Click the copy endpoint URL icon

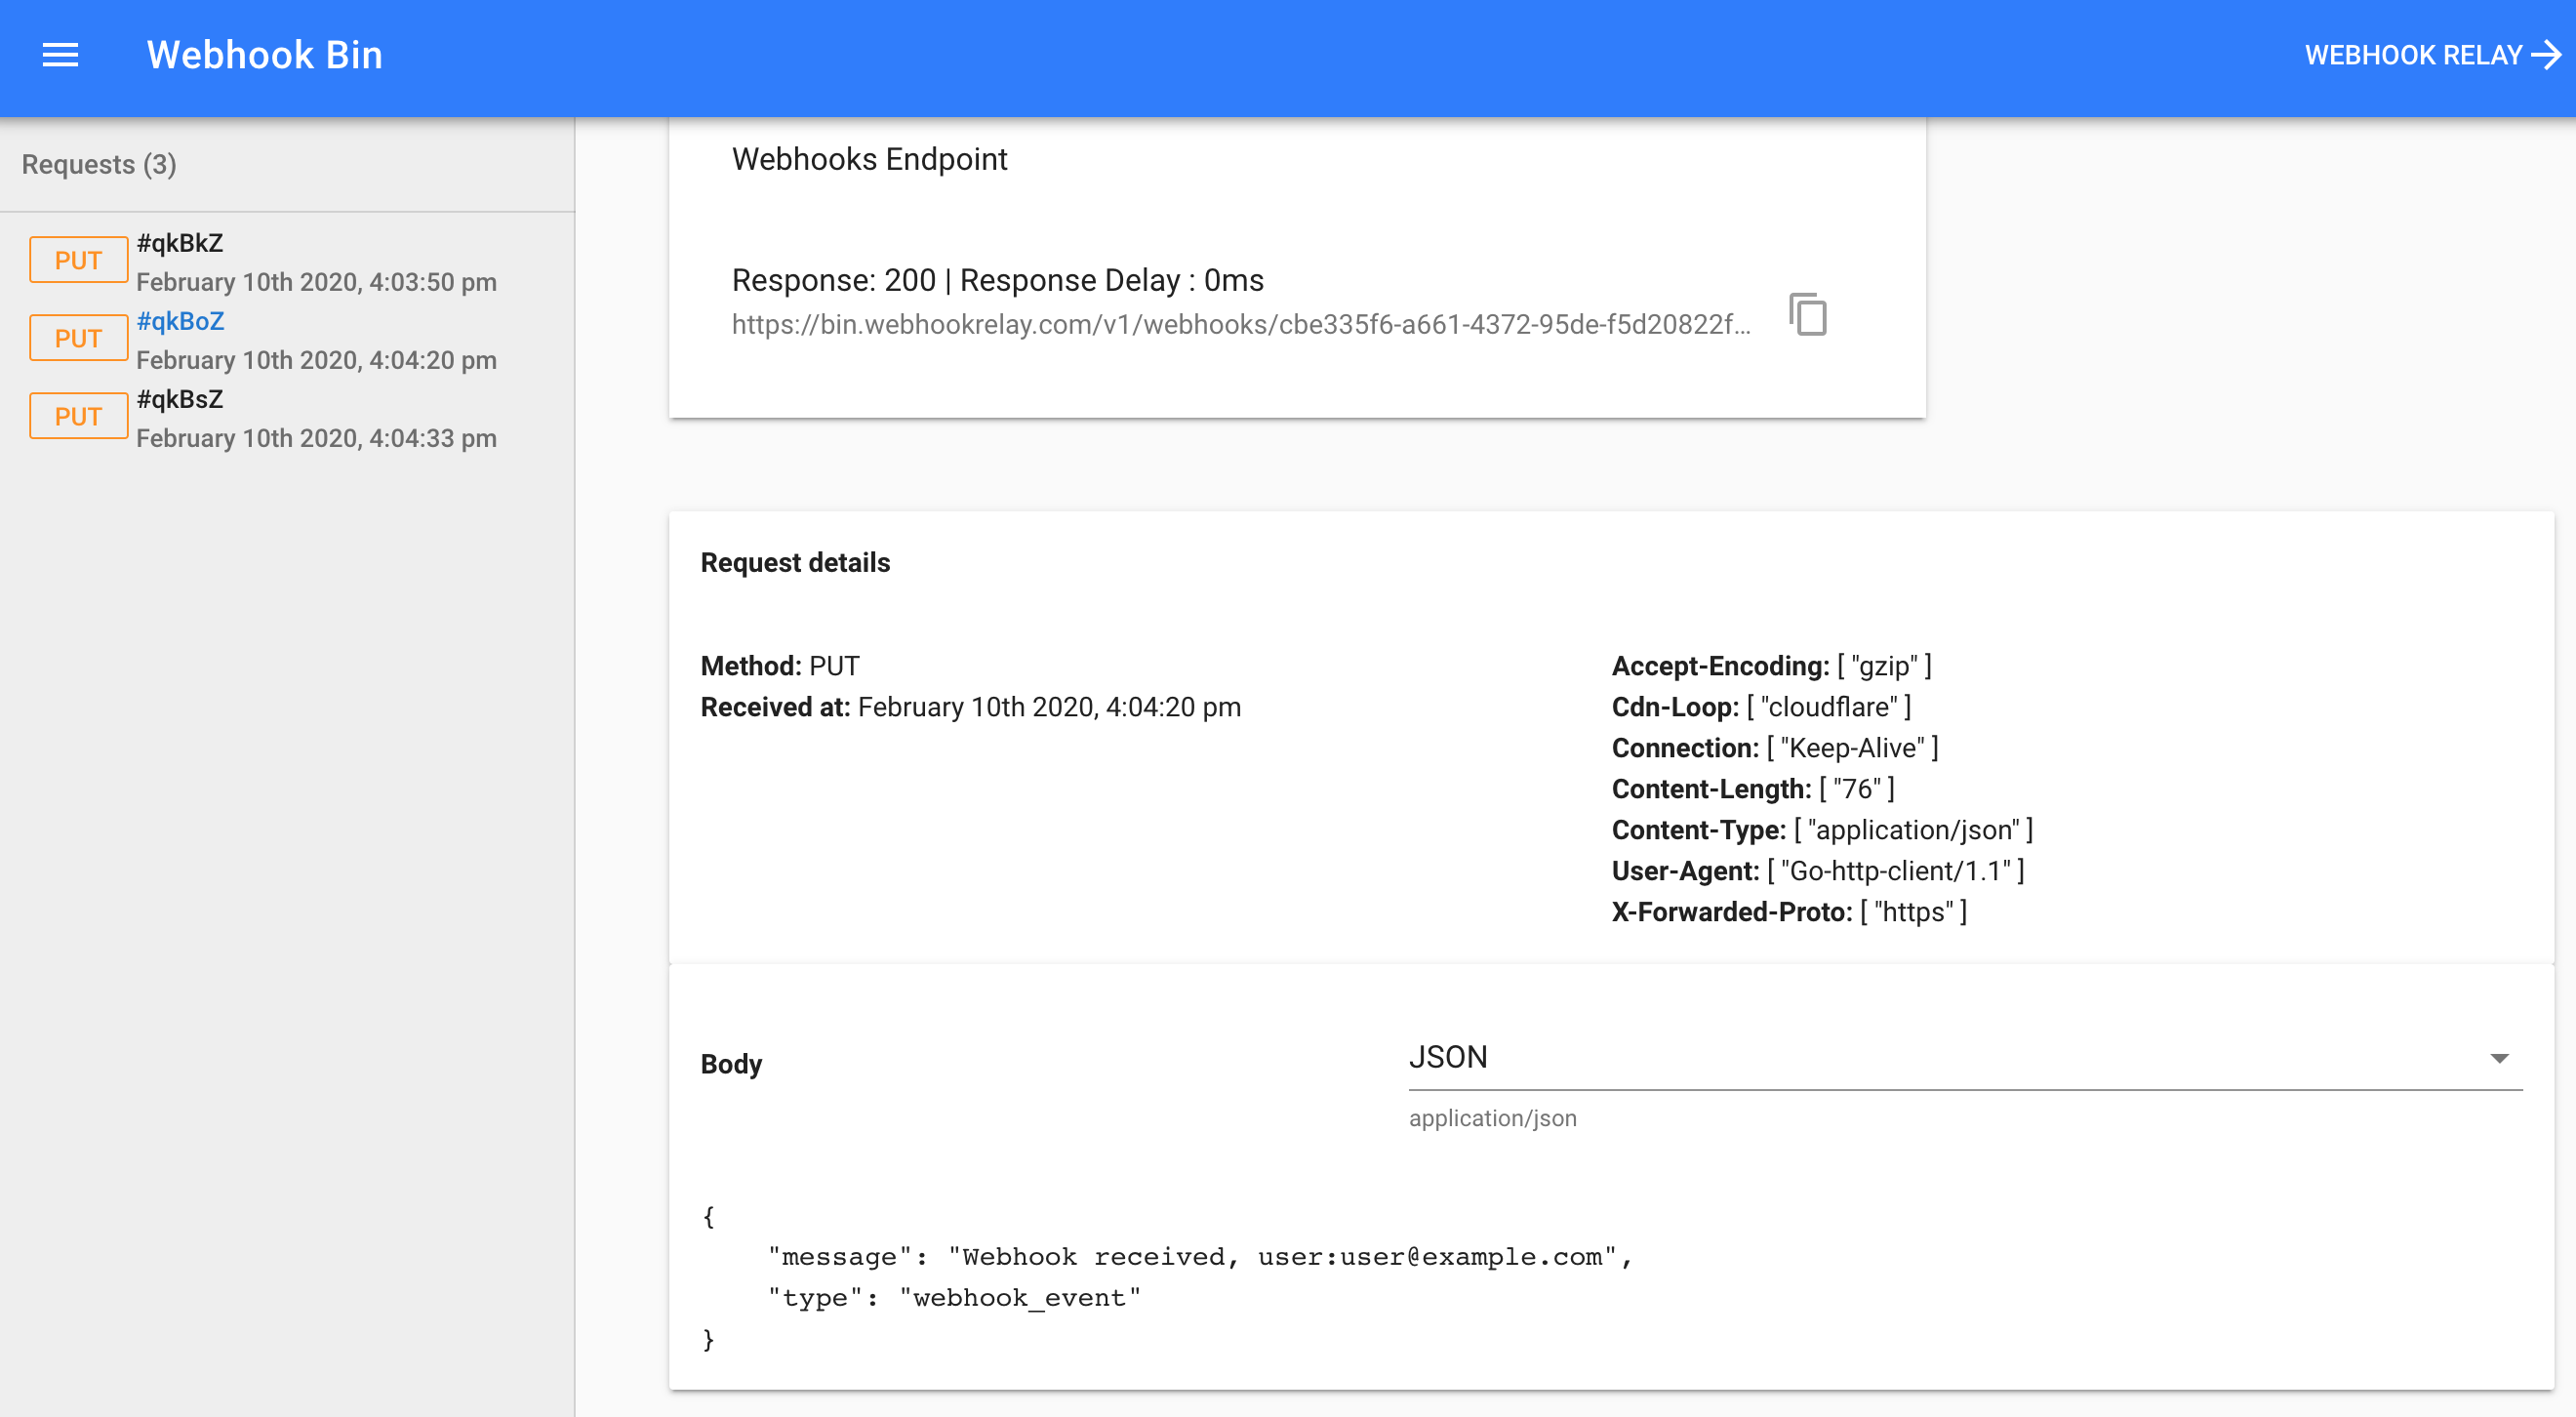pos(1808,316)
